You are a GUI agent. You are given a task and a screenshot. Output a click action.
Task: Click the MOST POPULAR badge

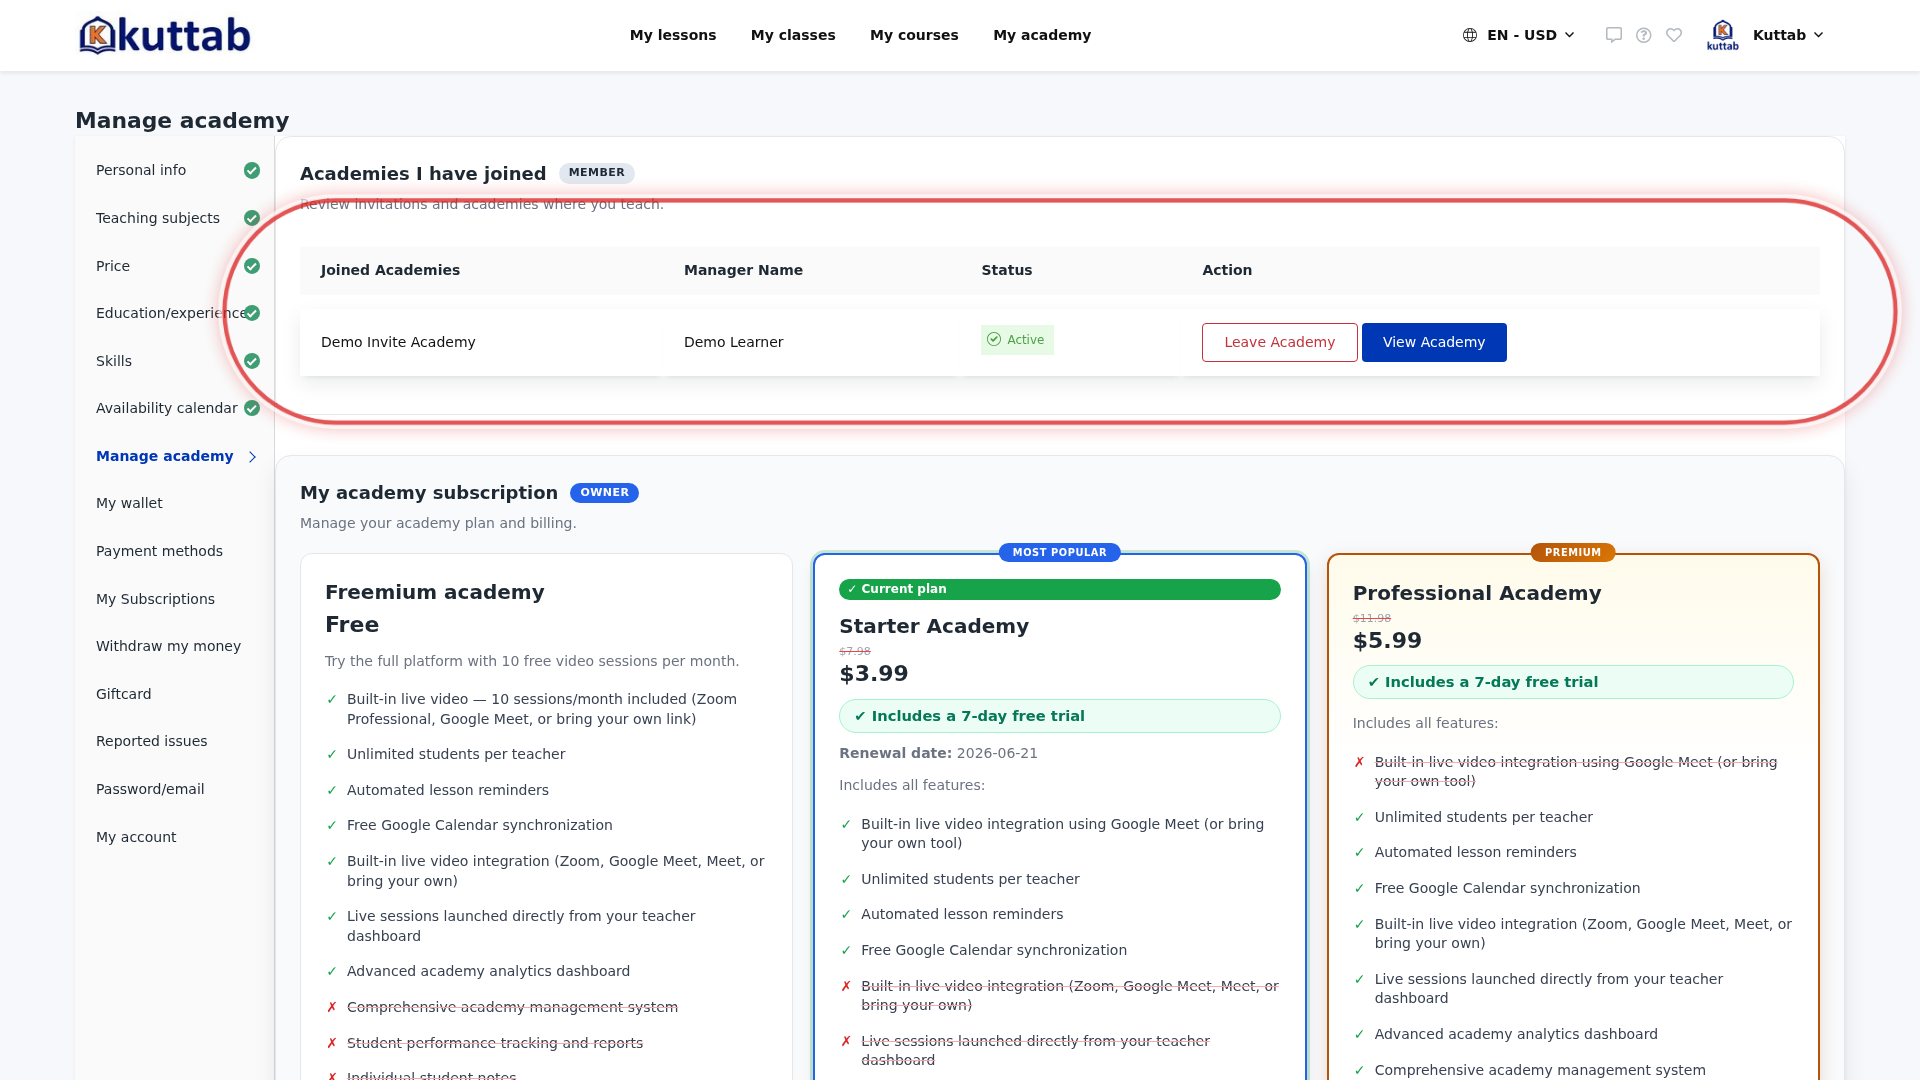pyautogui.click(x=1060, y=553)
